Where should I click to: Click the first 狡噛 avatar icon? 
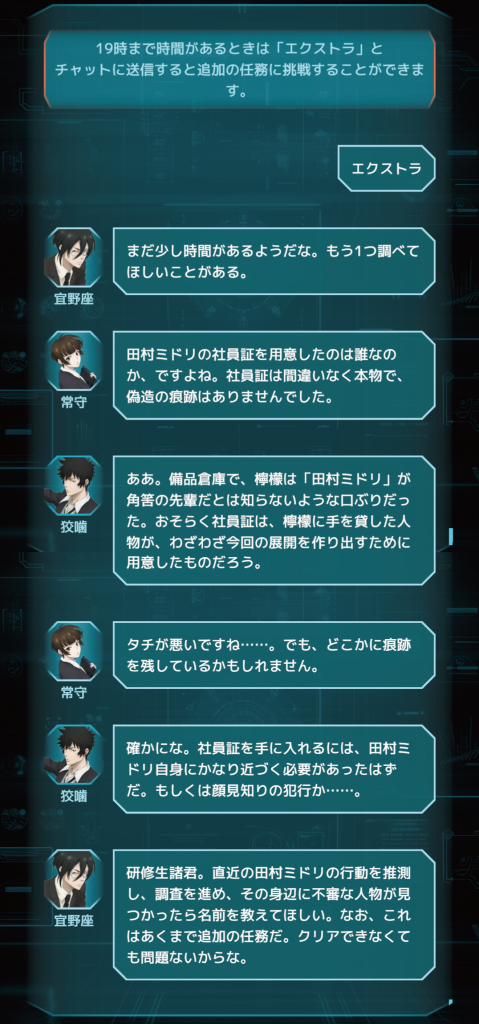73,485
